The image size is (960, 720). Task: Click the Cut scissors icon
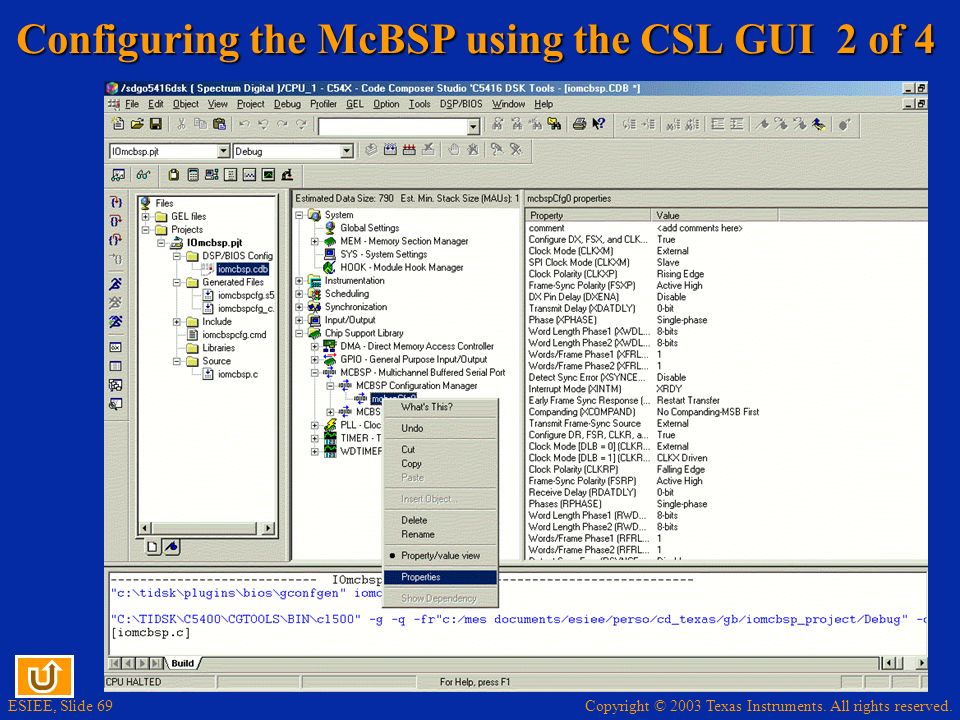coord(181,124)
